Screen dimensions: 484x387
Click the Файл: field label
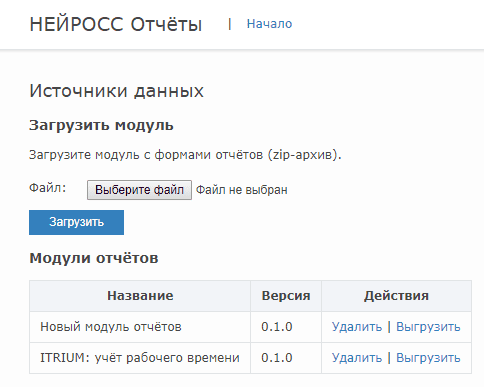click(x=48, y=188)
